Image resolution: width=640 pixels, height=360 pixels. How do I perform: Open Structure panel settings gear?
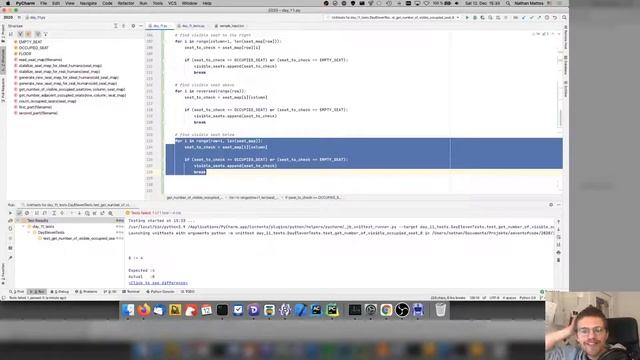click(x=133, y=26)
